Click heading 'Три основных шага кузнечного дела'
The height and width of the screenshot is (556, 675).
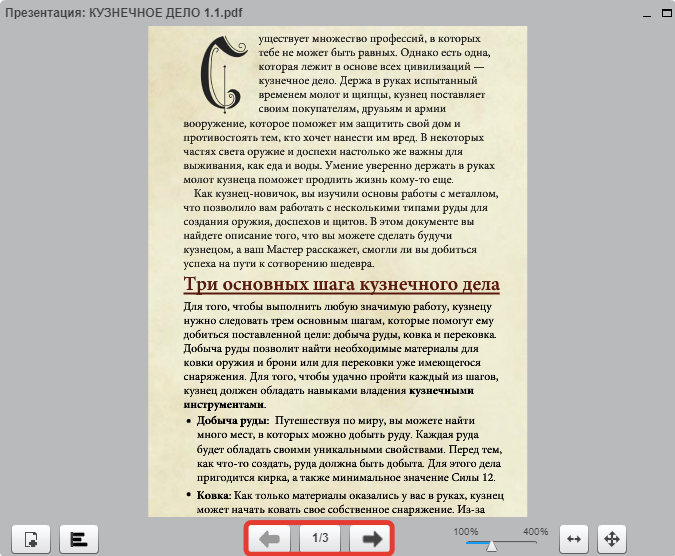tap(341, 284)
